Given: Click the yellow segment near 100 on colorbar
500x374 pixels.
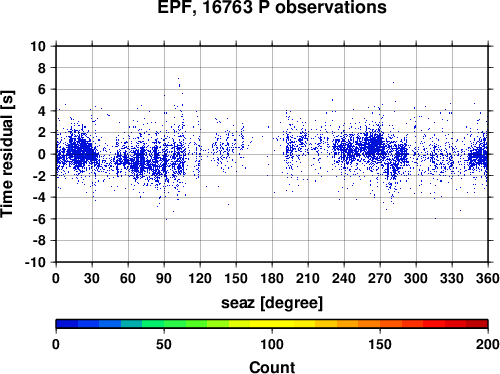Looking at the screenshot, I should coord(272,324).
